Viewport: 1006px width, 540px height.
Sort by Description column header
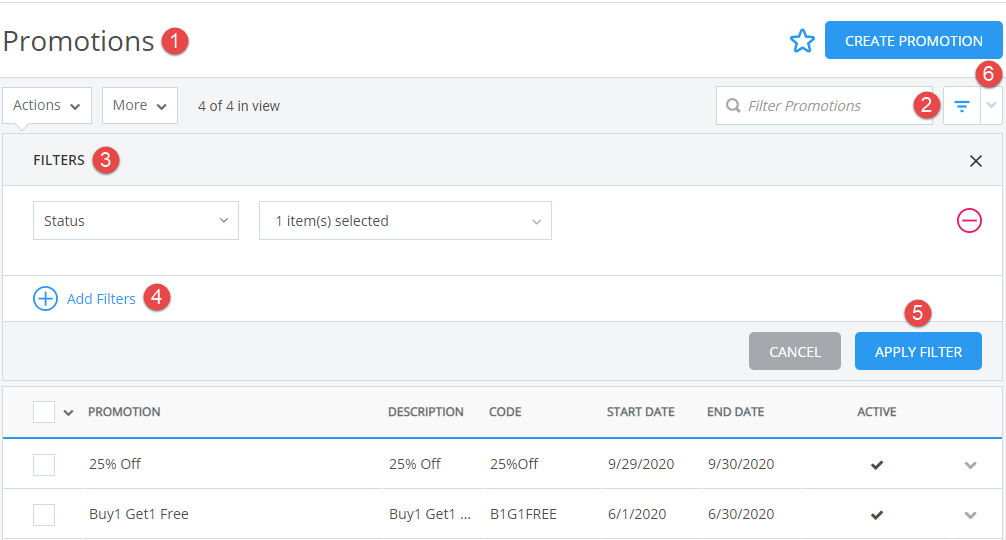pos(426,412)
